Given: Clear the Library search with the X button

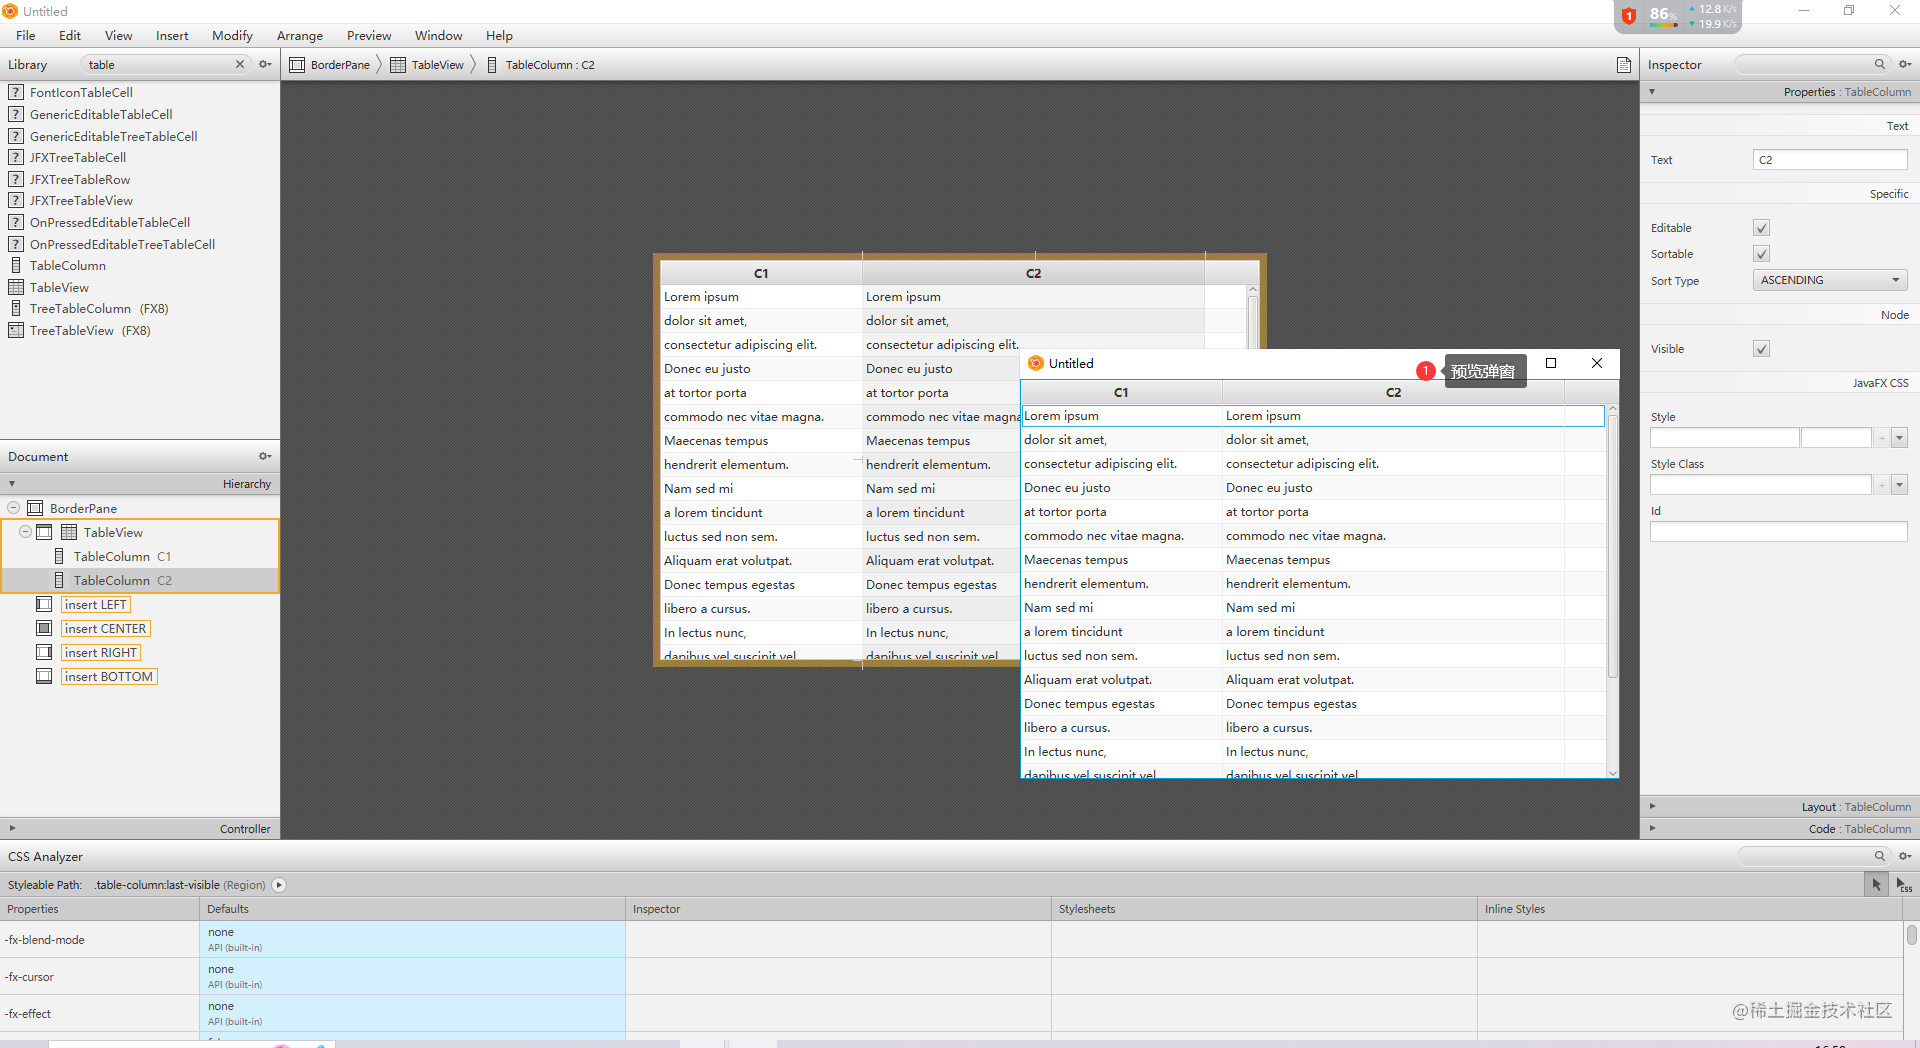Looking at the screenshot, I should 240,64.
